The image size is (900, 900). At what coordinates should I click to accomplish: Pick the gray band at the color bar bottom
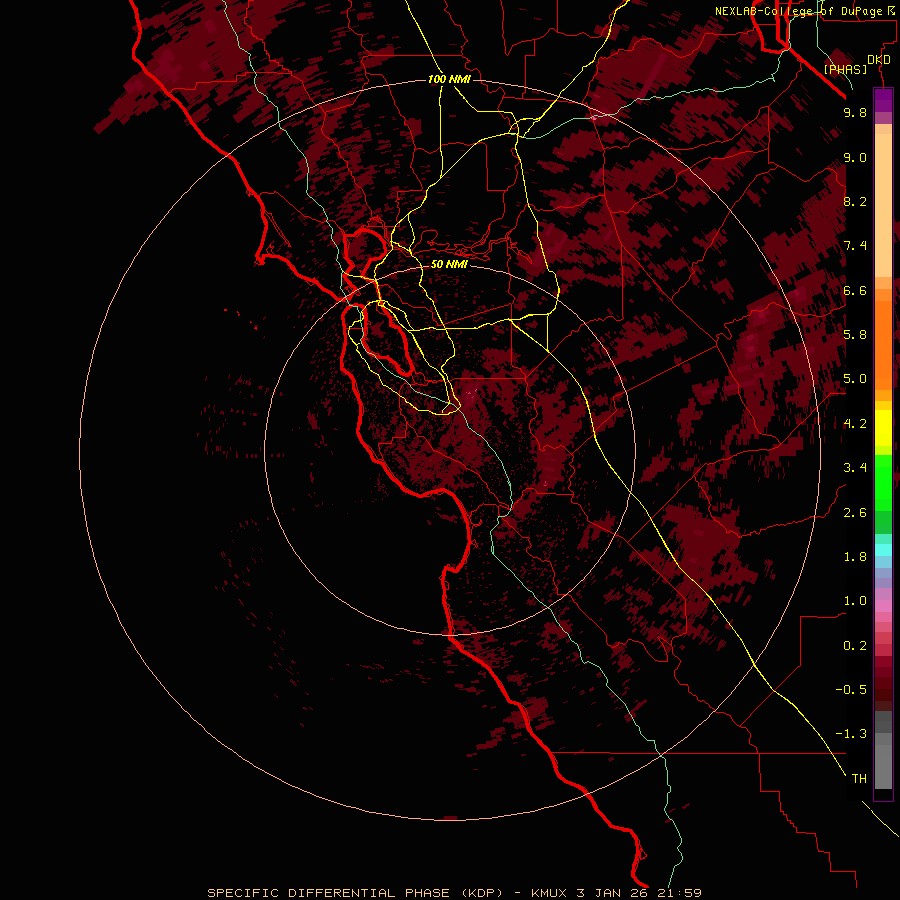point(883,761)
